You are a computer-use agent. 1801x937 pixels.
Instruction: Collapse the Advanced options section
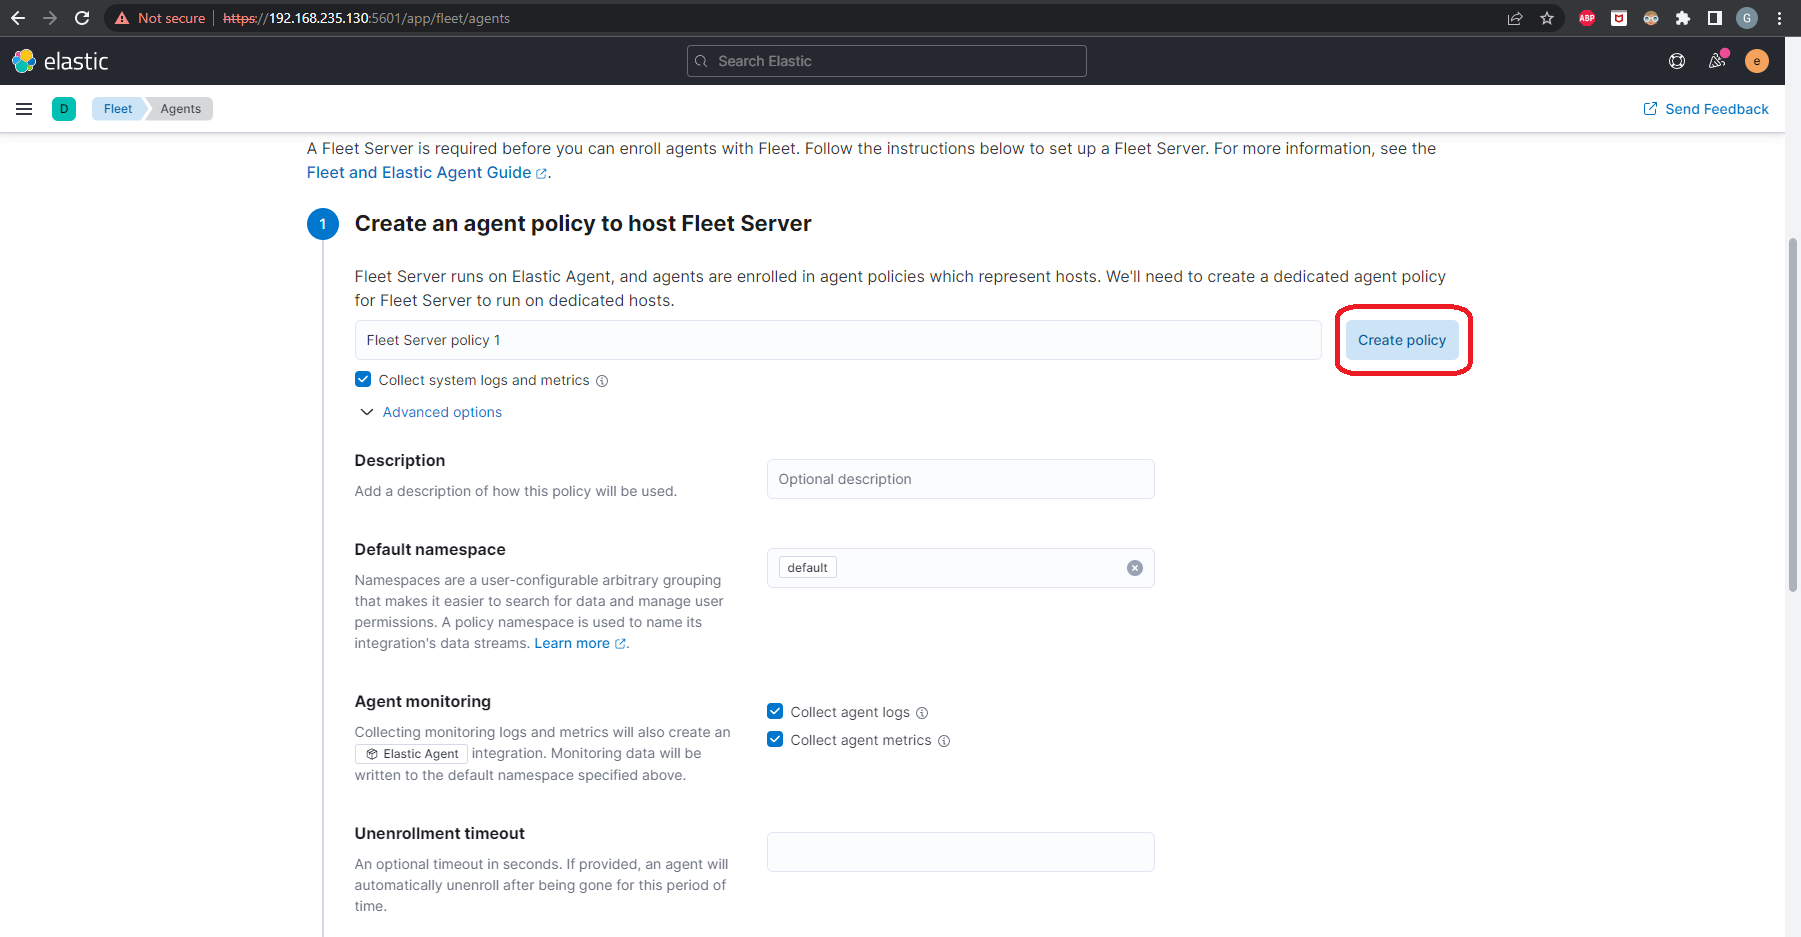[x=441, y=412]
